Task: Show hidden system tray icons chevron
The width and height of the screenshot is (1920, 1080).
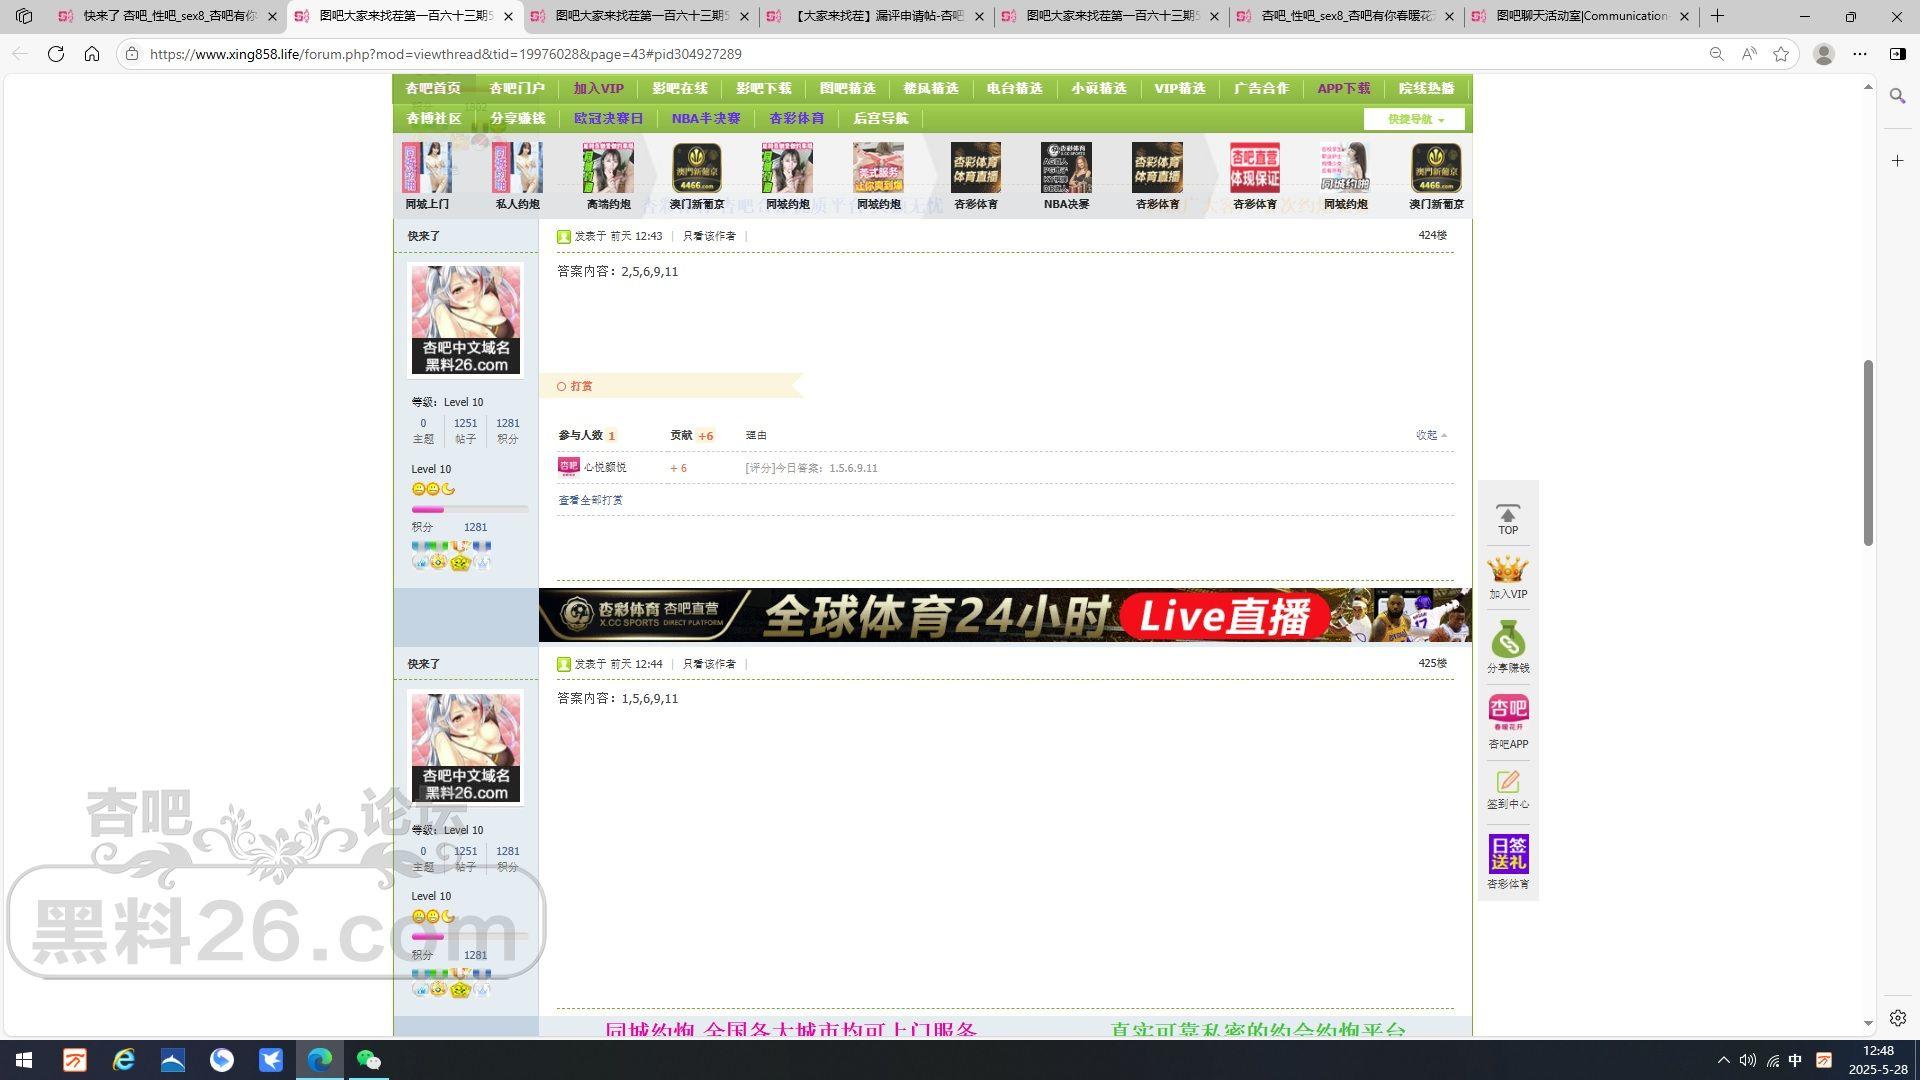Action: click(1723, 1060)
